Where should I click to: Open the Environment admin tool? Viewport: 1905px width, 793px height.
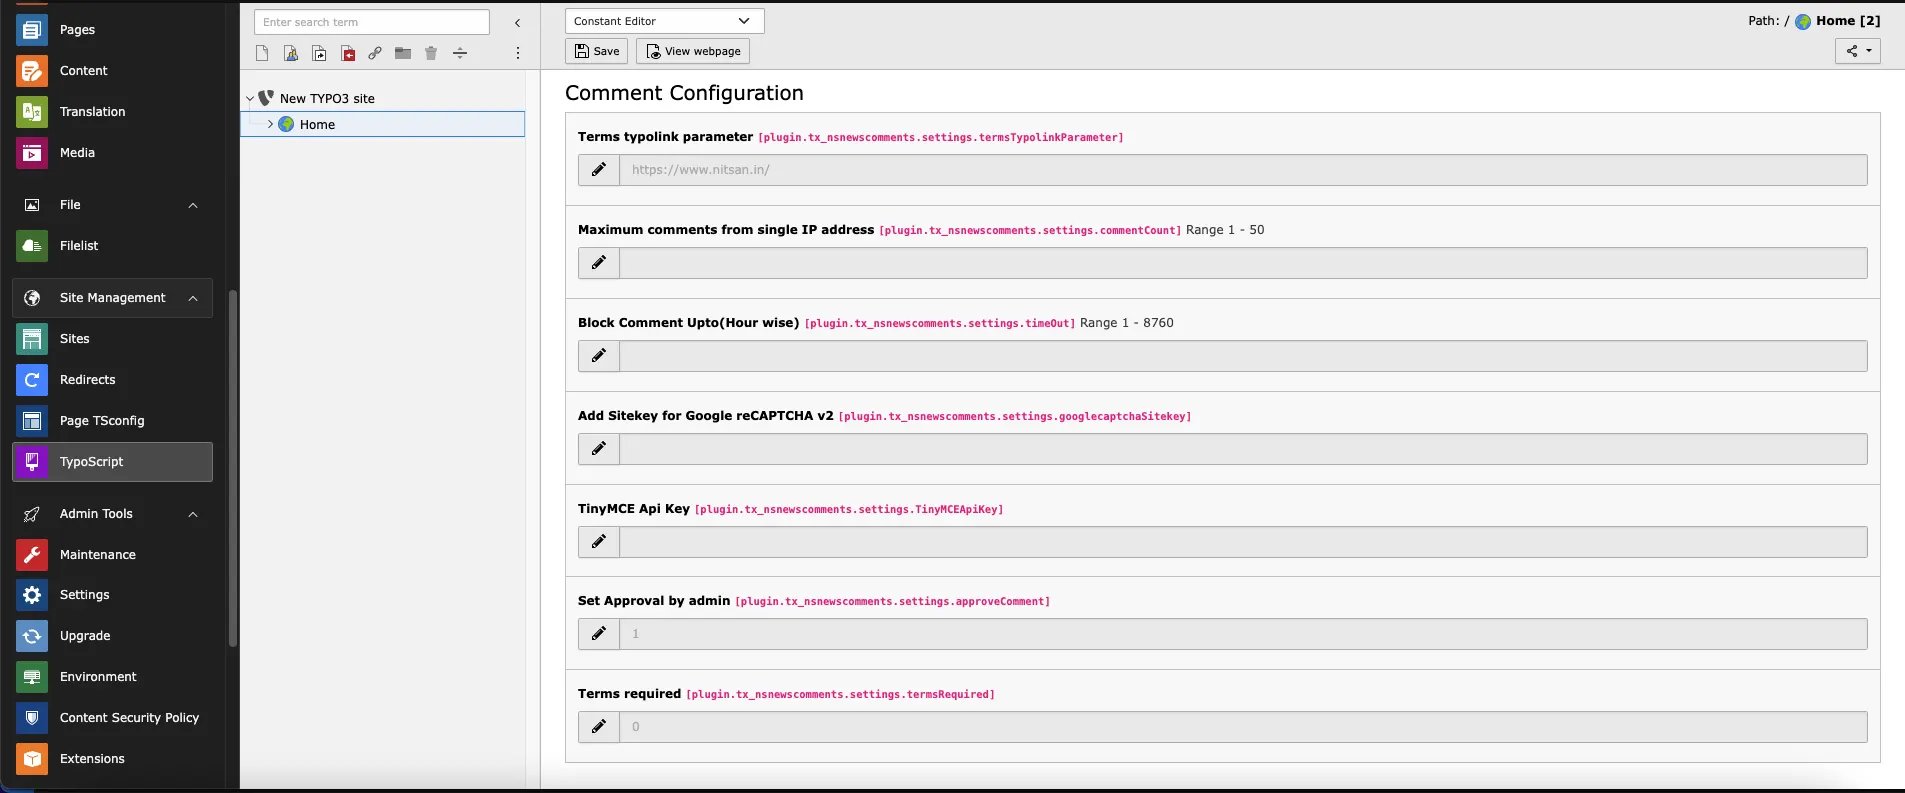coord(112,677)
